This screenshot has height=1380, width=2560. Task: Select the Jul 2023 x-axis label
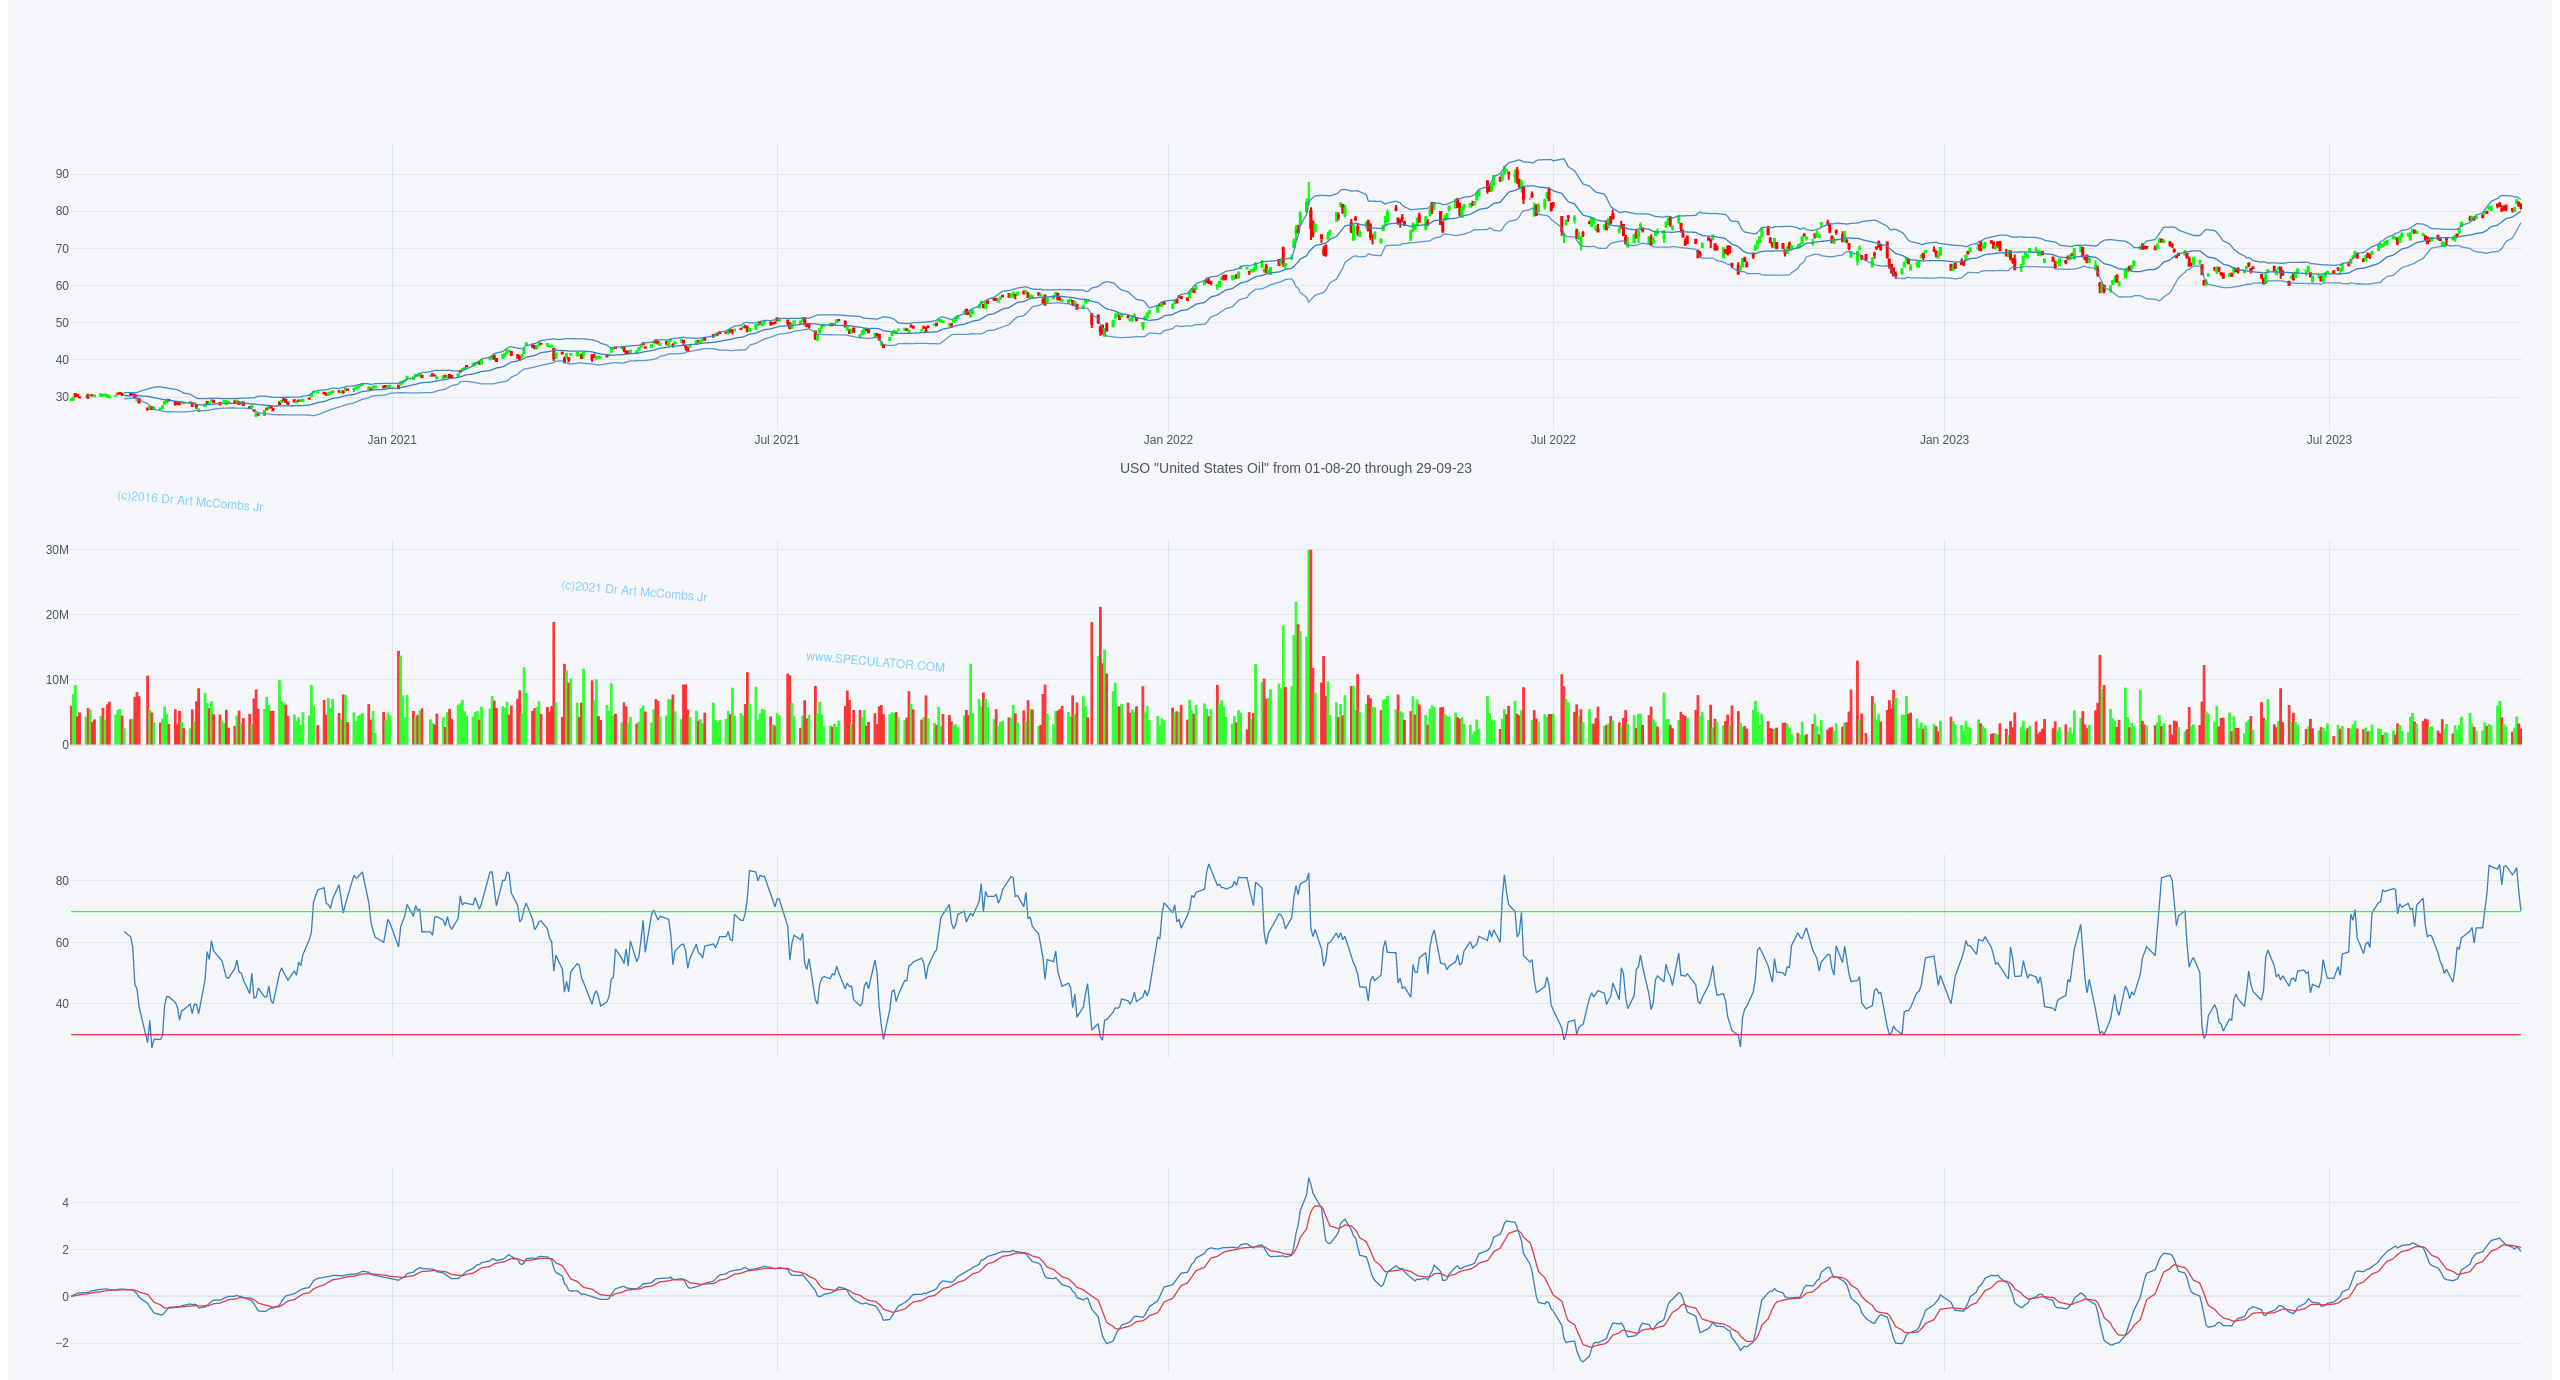coord(2329,440)
